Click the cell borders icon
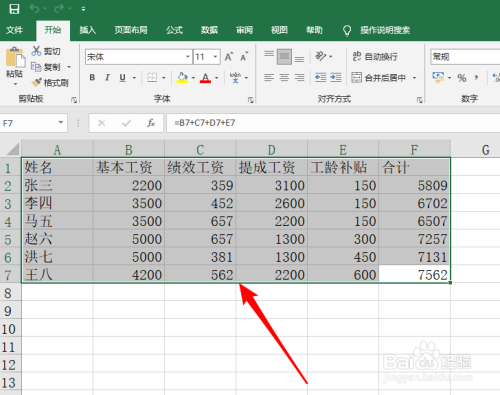The image size is (500, 395). [152, 78]
